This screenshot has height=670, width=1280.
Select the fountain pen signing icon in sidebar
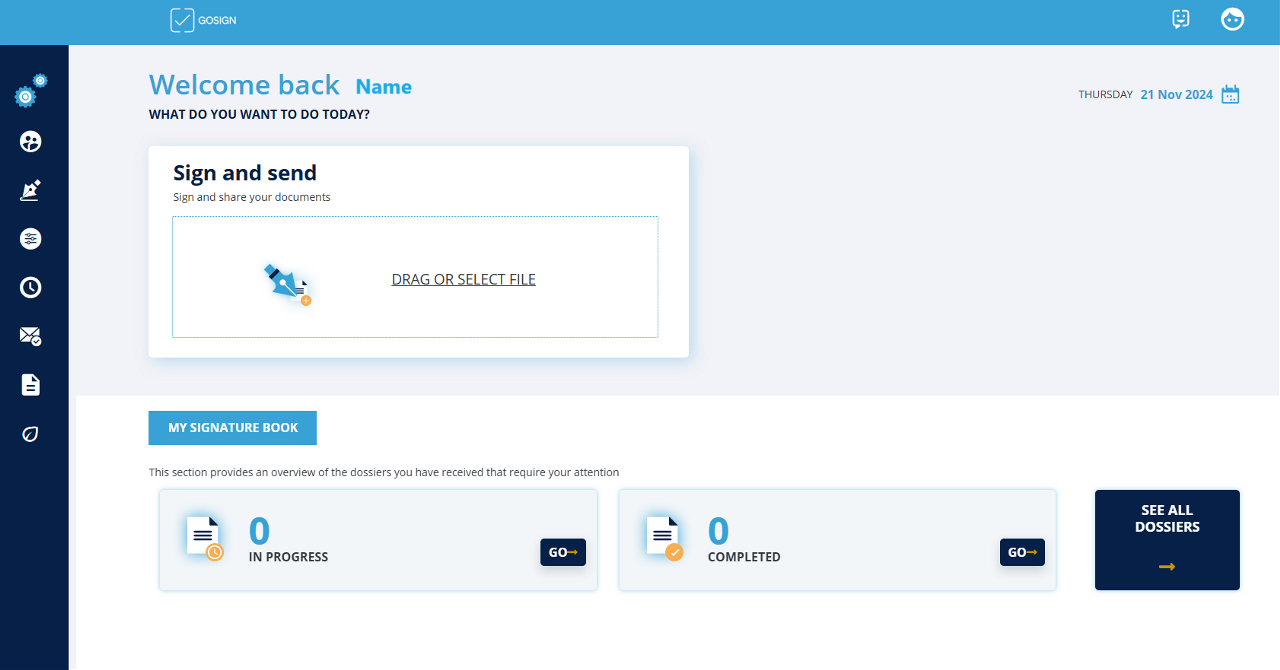31,190
